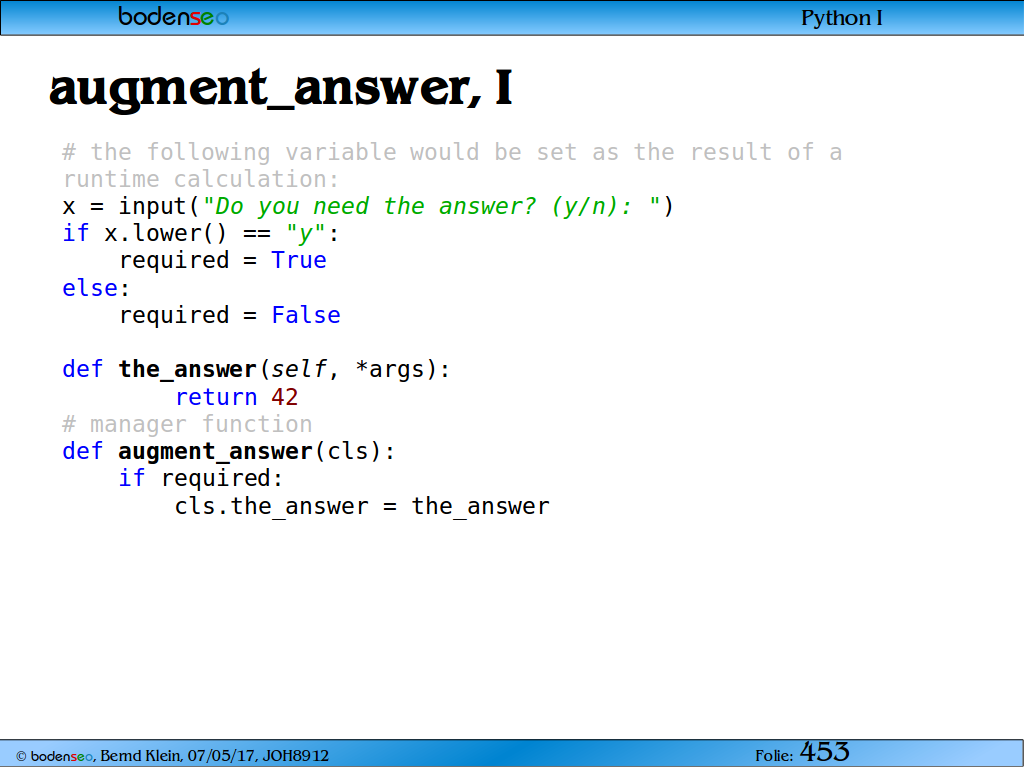This screenshot has width=1024, height=768.
Task: Click the bodenseo logo in the header
Action: 173,16
